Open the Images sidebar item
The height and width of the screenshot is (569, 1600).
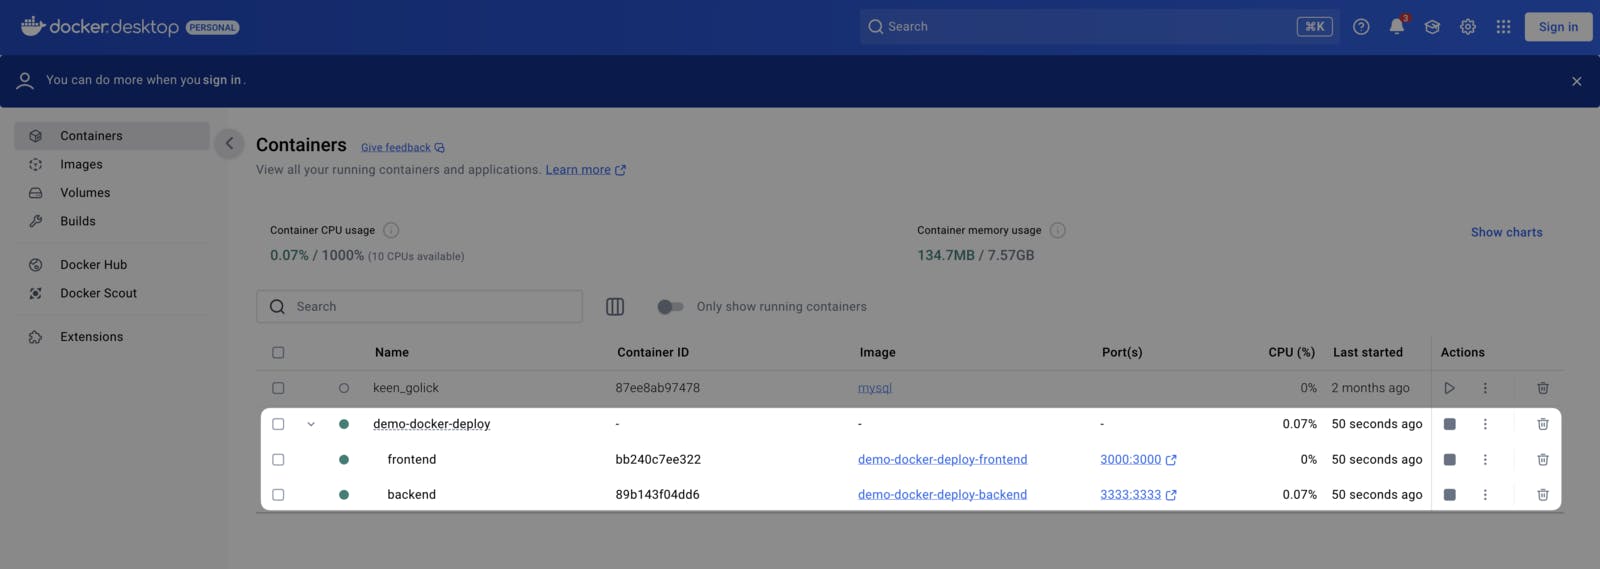(x=112, y=165)
